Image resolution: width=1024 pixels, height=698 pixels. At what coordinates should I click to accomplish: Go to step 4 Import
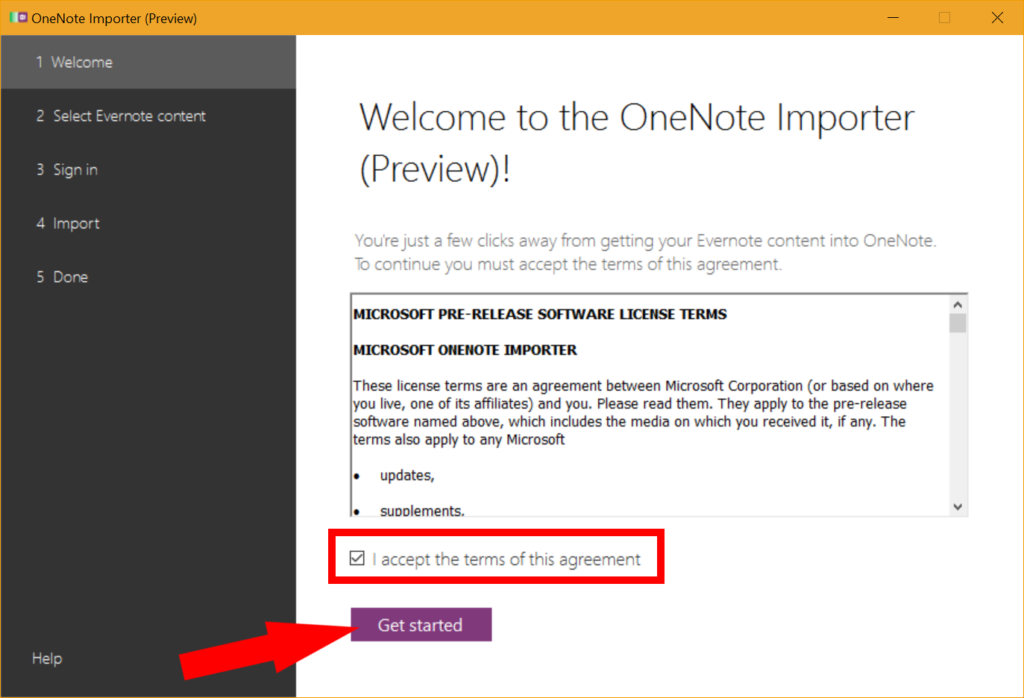(148, 223)
